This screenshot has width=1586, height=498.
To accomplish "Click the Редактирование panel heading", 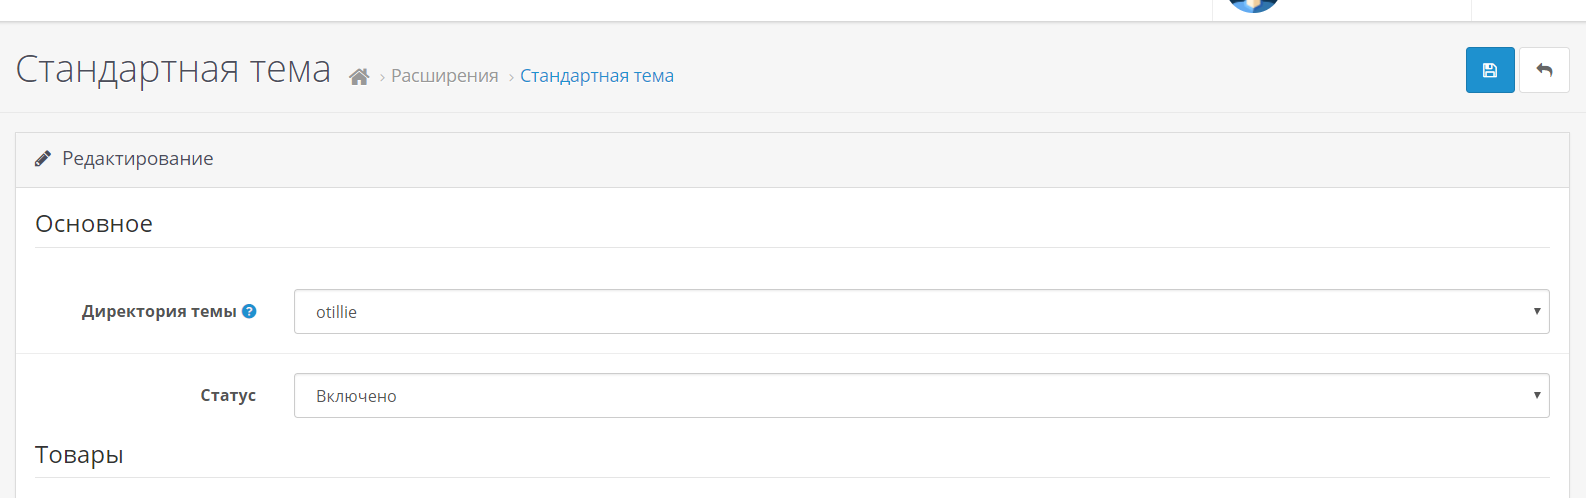I will [x=138, y=158].
